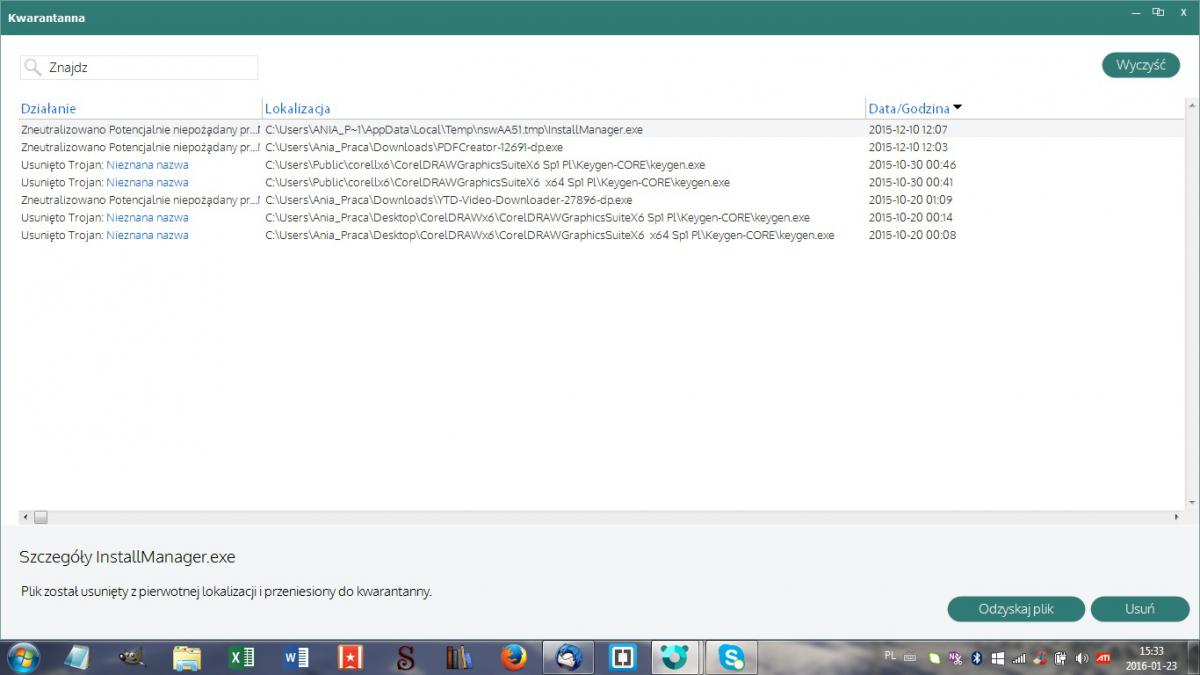Switch to Thunderbird in taskbar
Image resolution: width=1200 pixels, height=675 pixels.
pos(570,657)
